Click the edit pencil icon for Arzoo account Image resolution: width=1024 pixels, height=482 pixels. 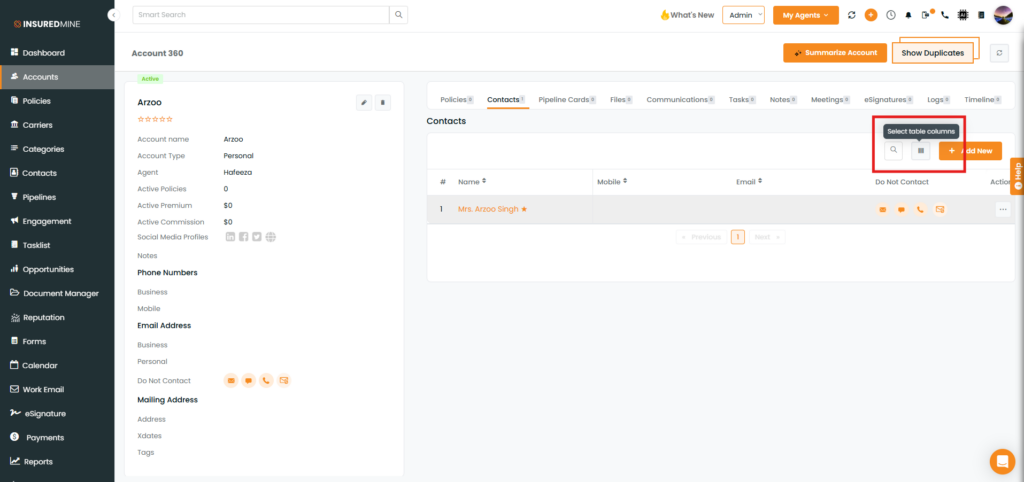(x=364, y=102)
